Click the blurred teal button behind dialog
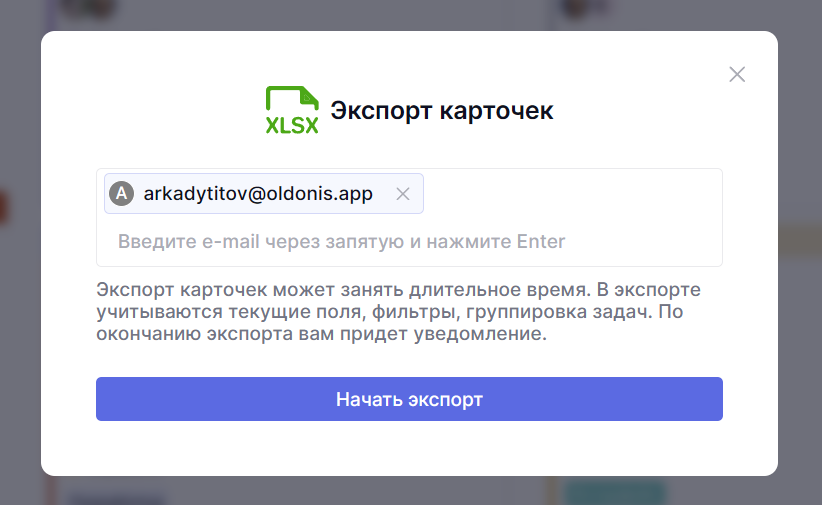822x505 pixels. 614,492
